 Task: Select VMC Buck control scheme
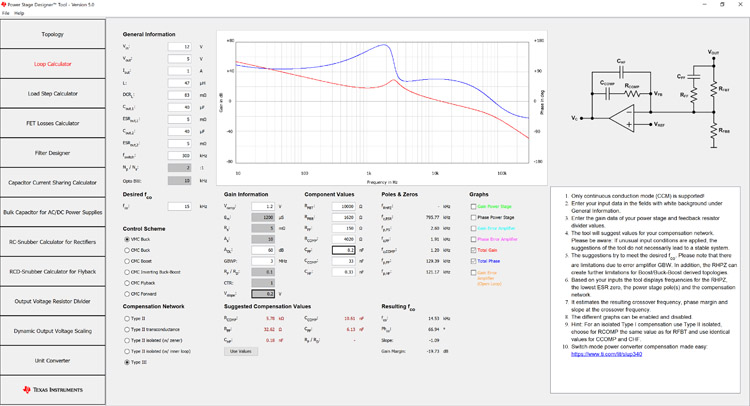[x=127, y=239]
